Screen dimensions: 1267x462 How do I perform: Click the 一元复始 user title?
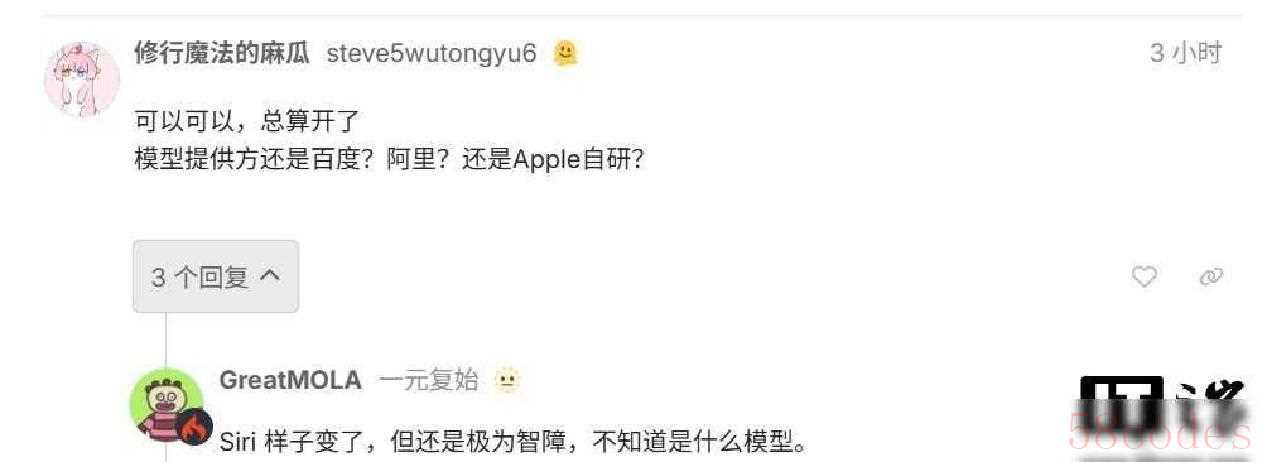(x=429, y=380)
